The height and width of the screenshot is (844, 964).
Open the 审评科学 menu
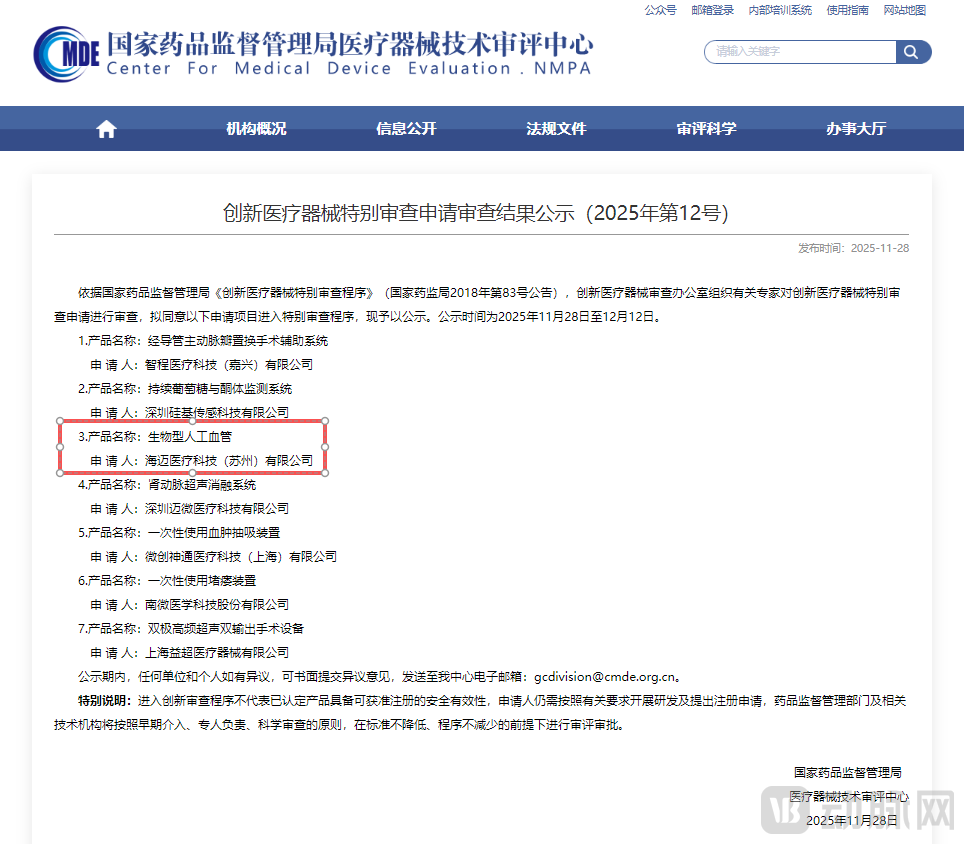(x=706, y=128)
